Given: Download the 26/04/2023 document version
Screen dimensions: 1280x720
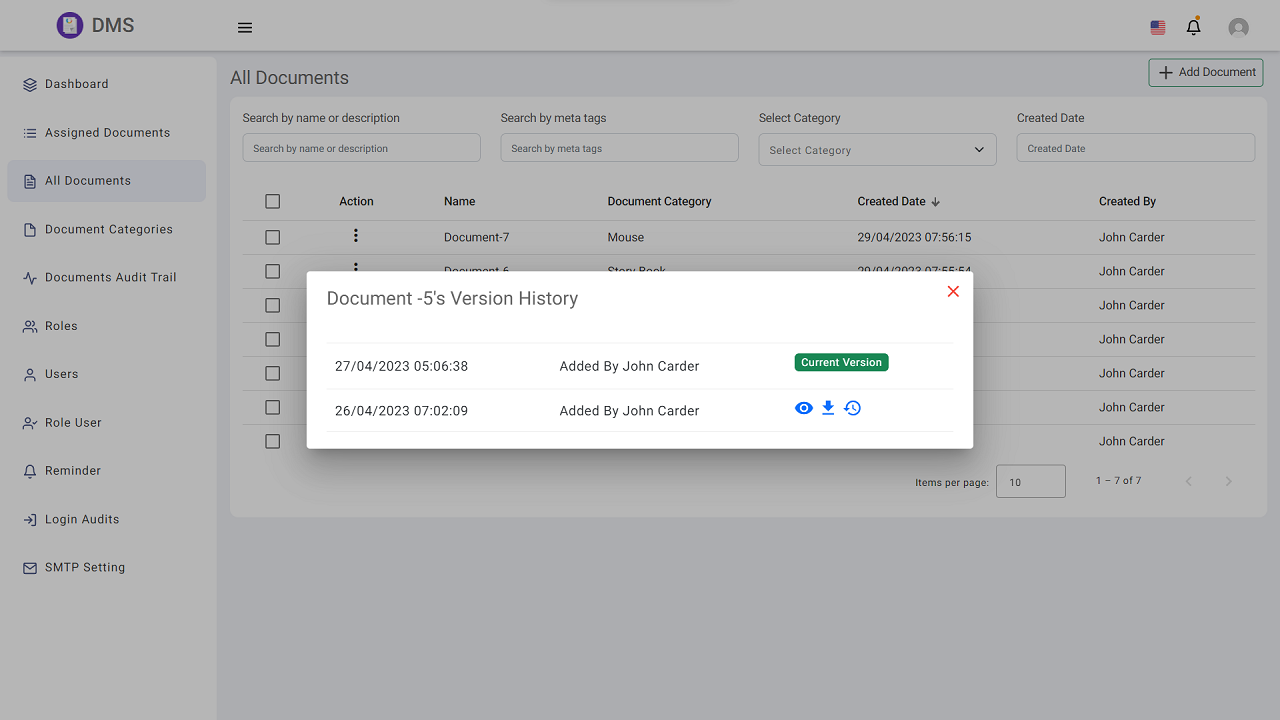Looking at the screenshot, I should [827, 408].
